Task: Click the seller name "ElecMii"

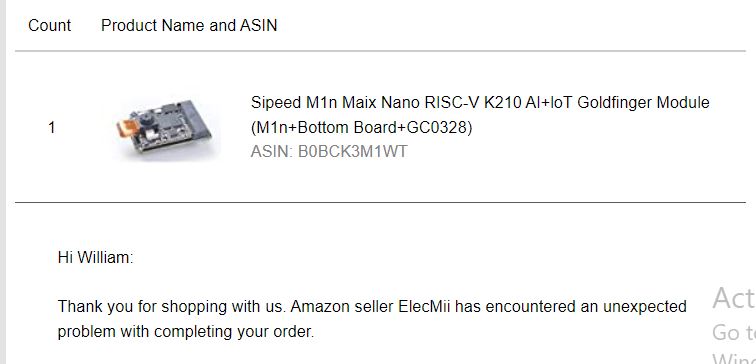Action: click(424, 306)
